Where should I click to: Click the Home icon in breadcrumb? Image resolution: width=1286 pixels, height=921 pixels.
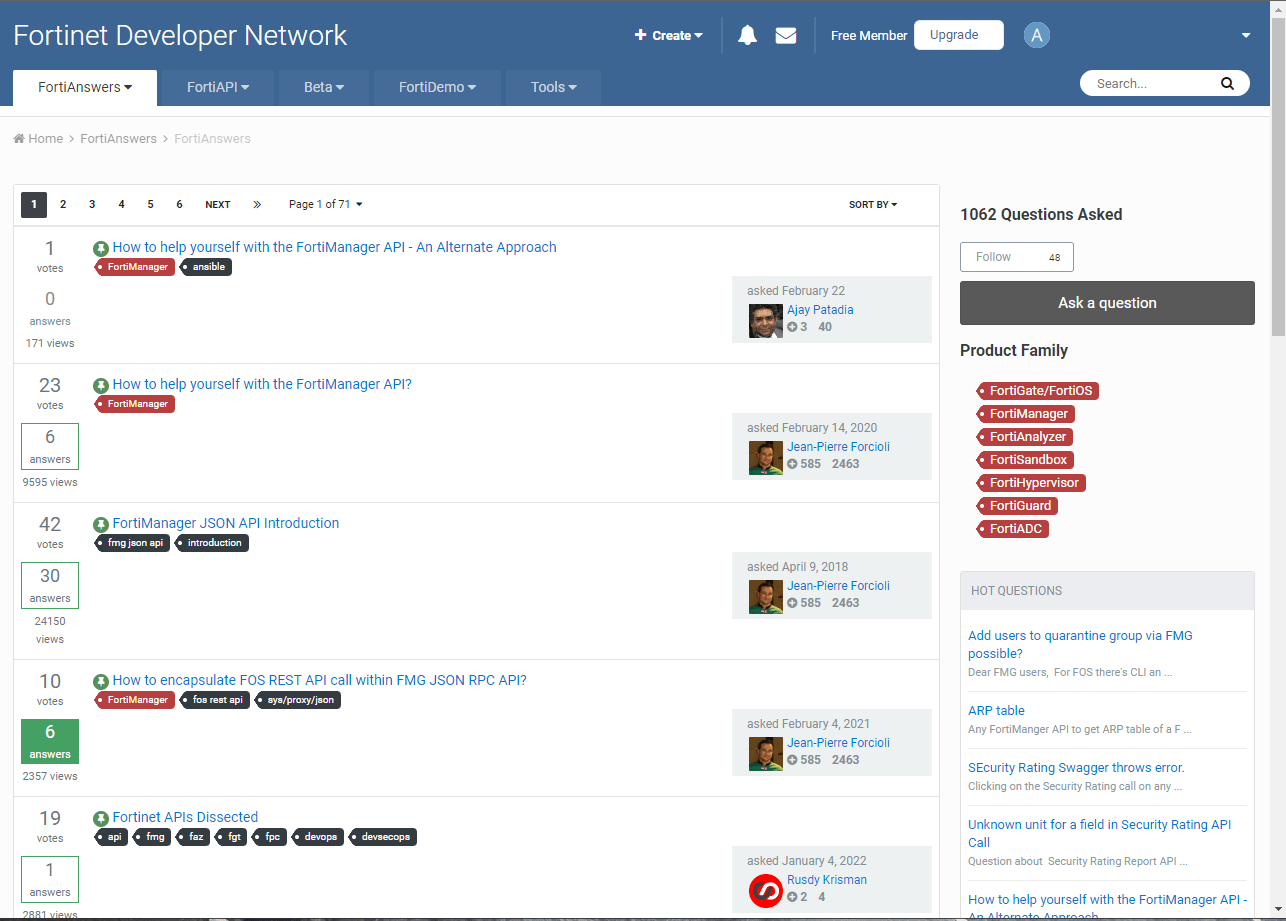tap(19, 139)
